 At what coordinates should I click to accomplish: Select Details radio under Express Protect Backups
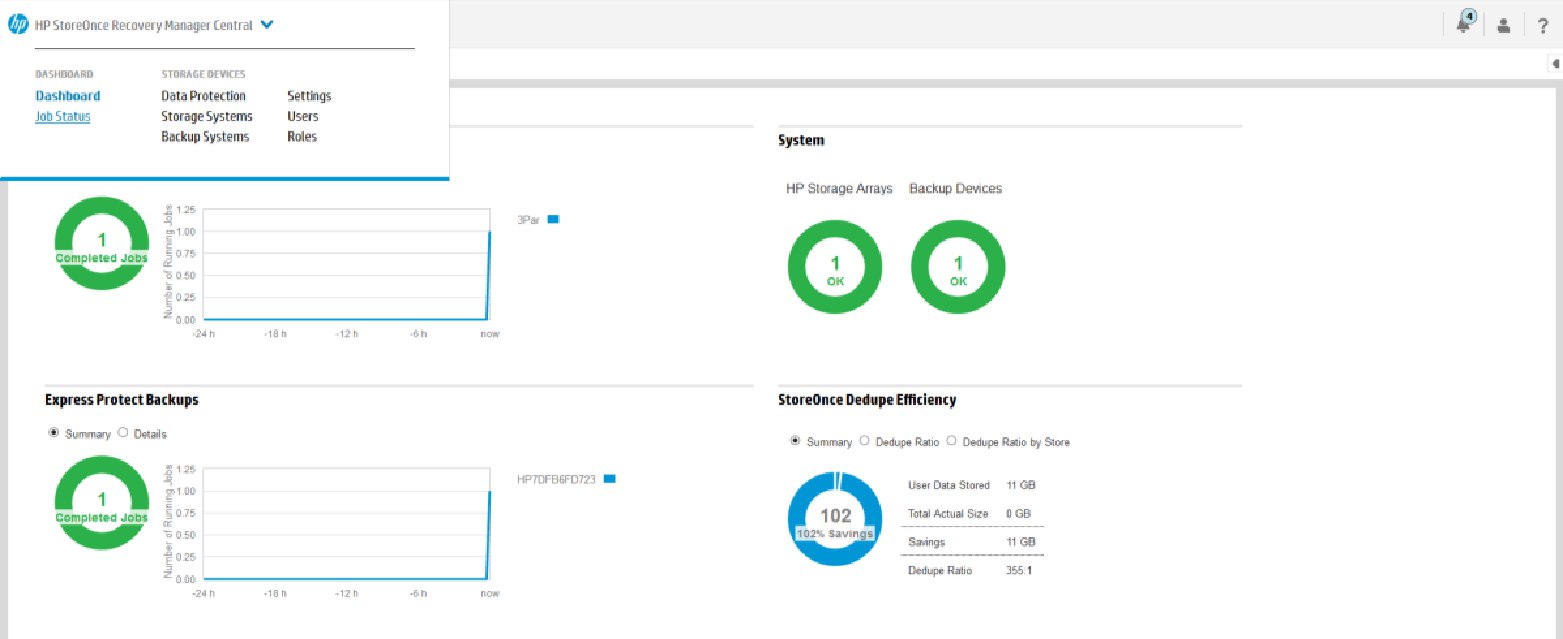123,434
